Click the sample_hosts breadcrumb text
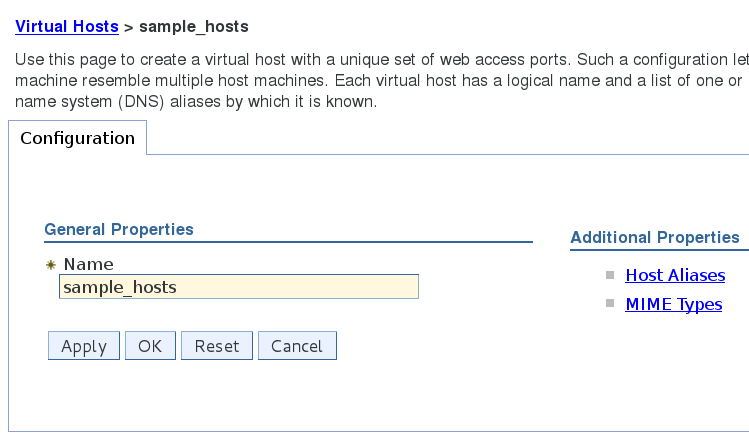 [x=194, y=25]
